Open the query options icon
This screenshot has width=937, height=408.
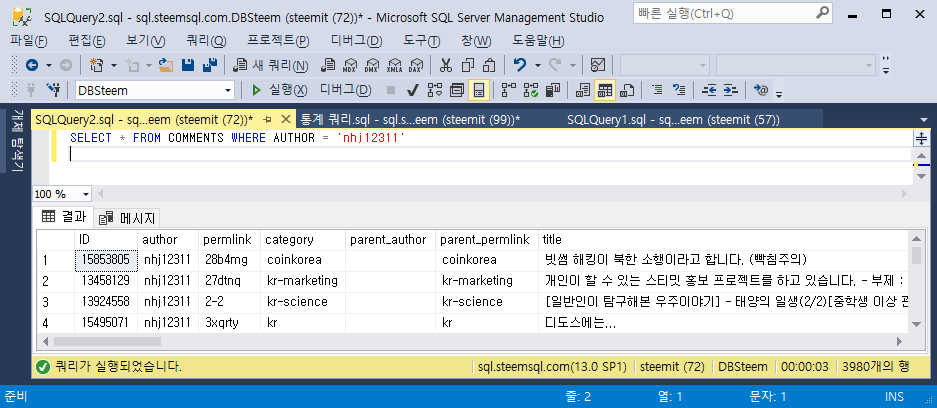pos(457,90)
